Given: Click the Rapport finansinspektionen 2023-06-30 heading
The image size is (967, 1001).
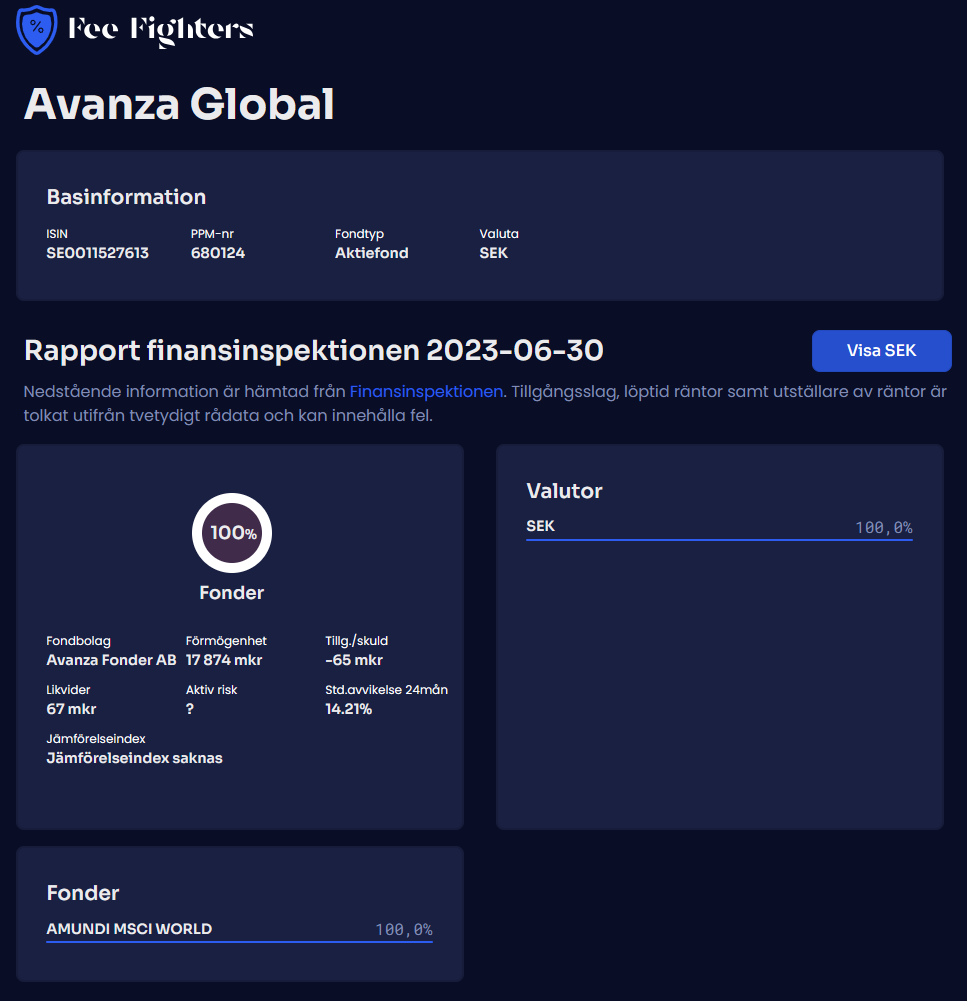Looking at the screenshot, I should 313,351.
